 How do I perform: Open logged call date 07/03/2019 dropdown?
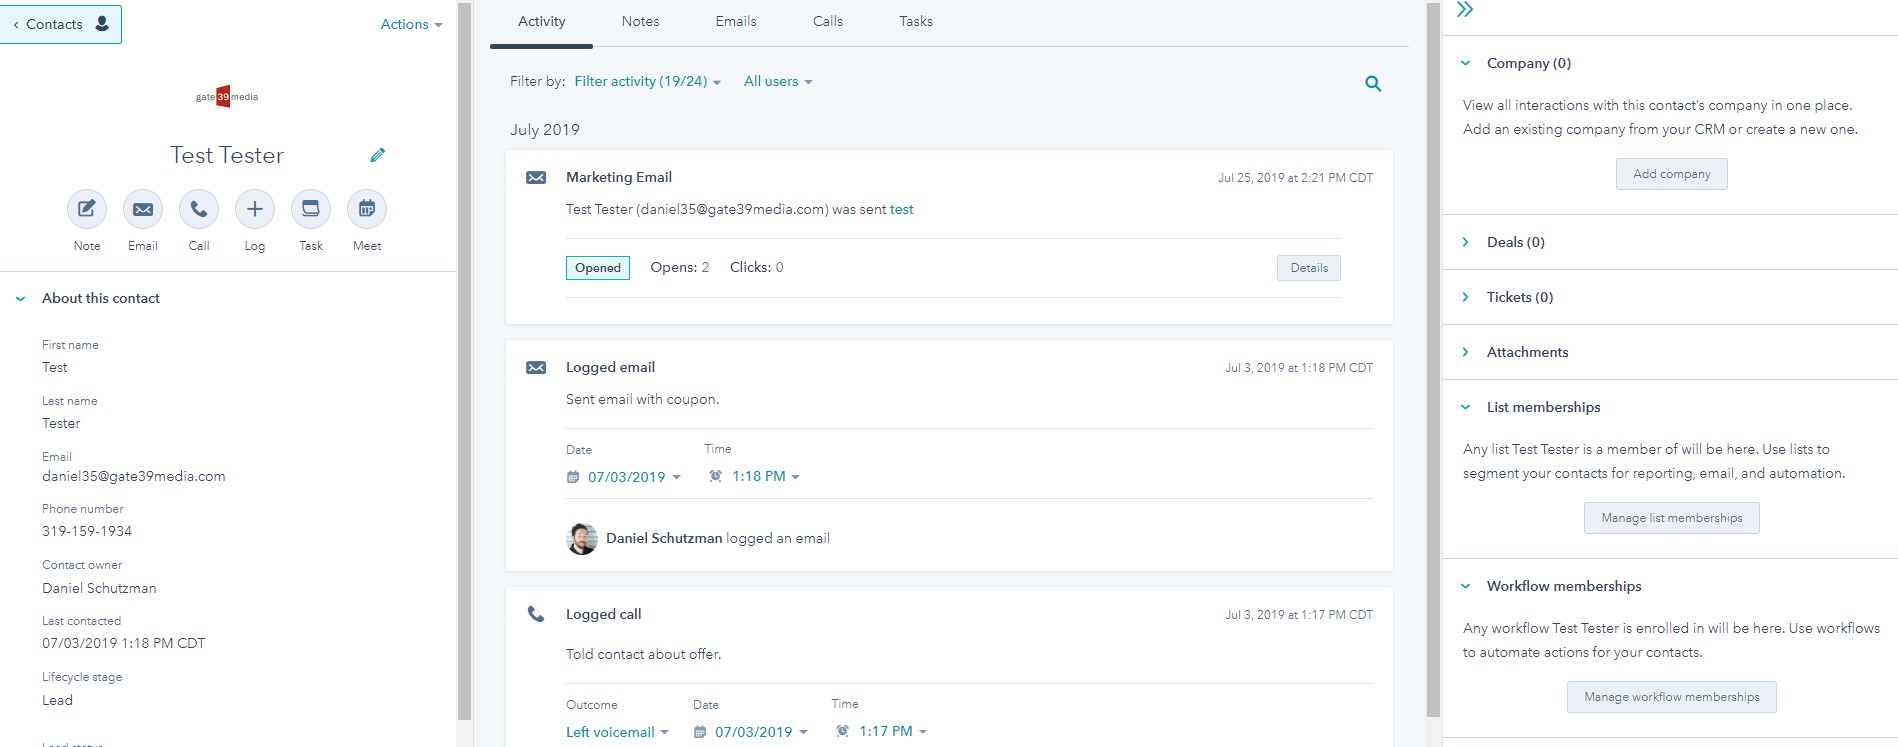tap(761, 732)
